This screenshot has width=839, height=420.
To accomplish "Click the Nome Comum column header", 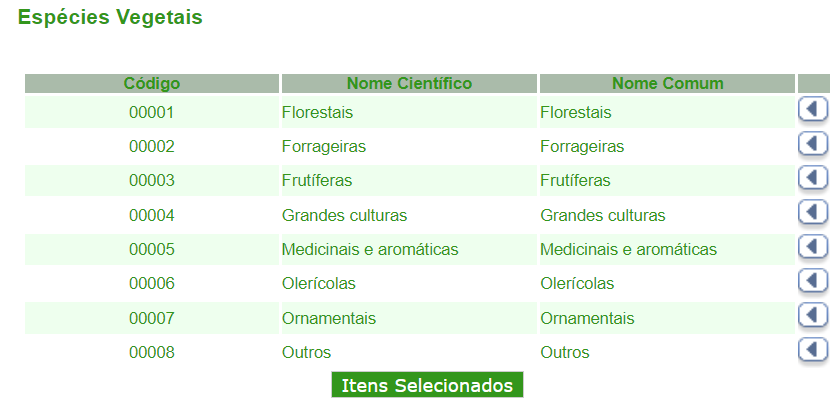I will tap(667, 83).
